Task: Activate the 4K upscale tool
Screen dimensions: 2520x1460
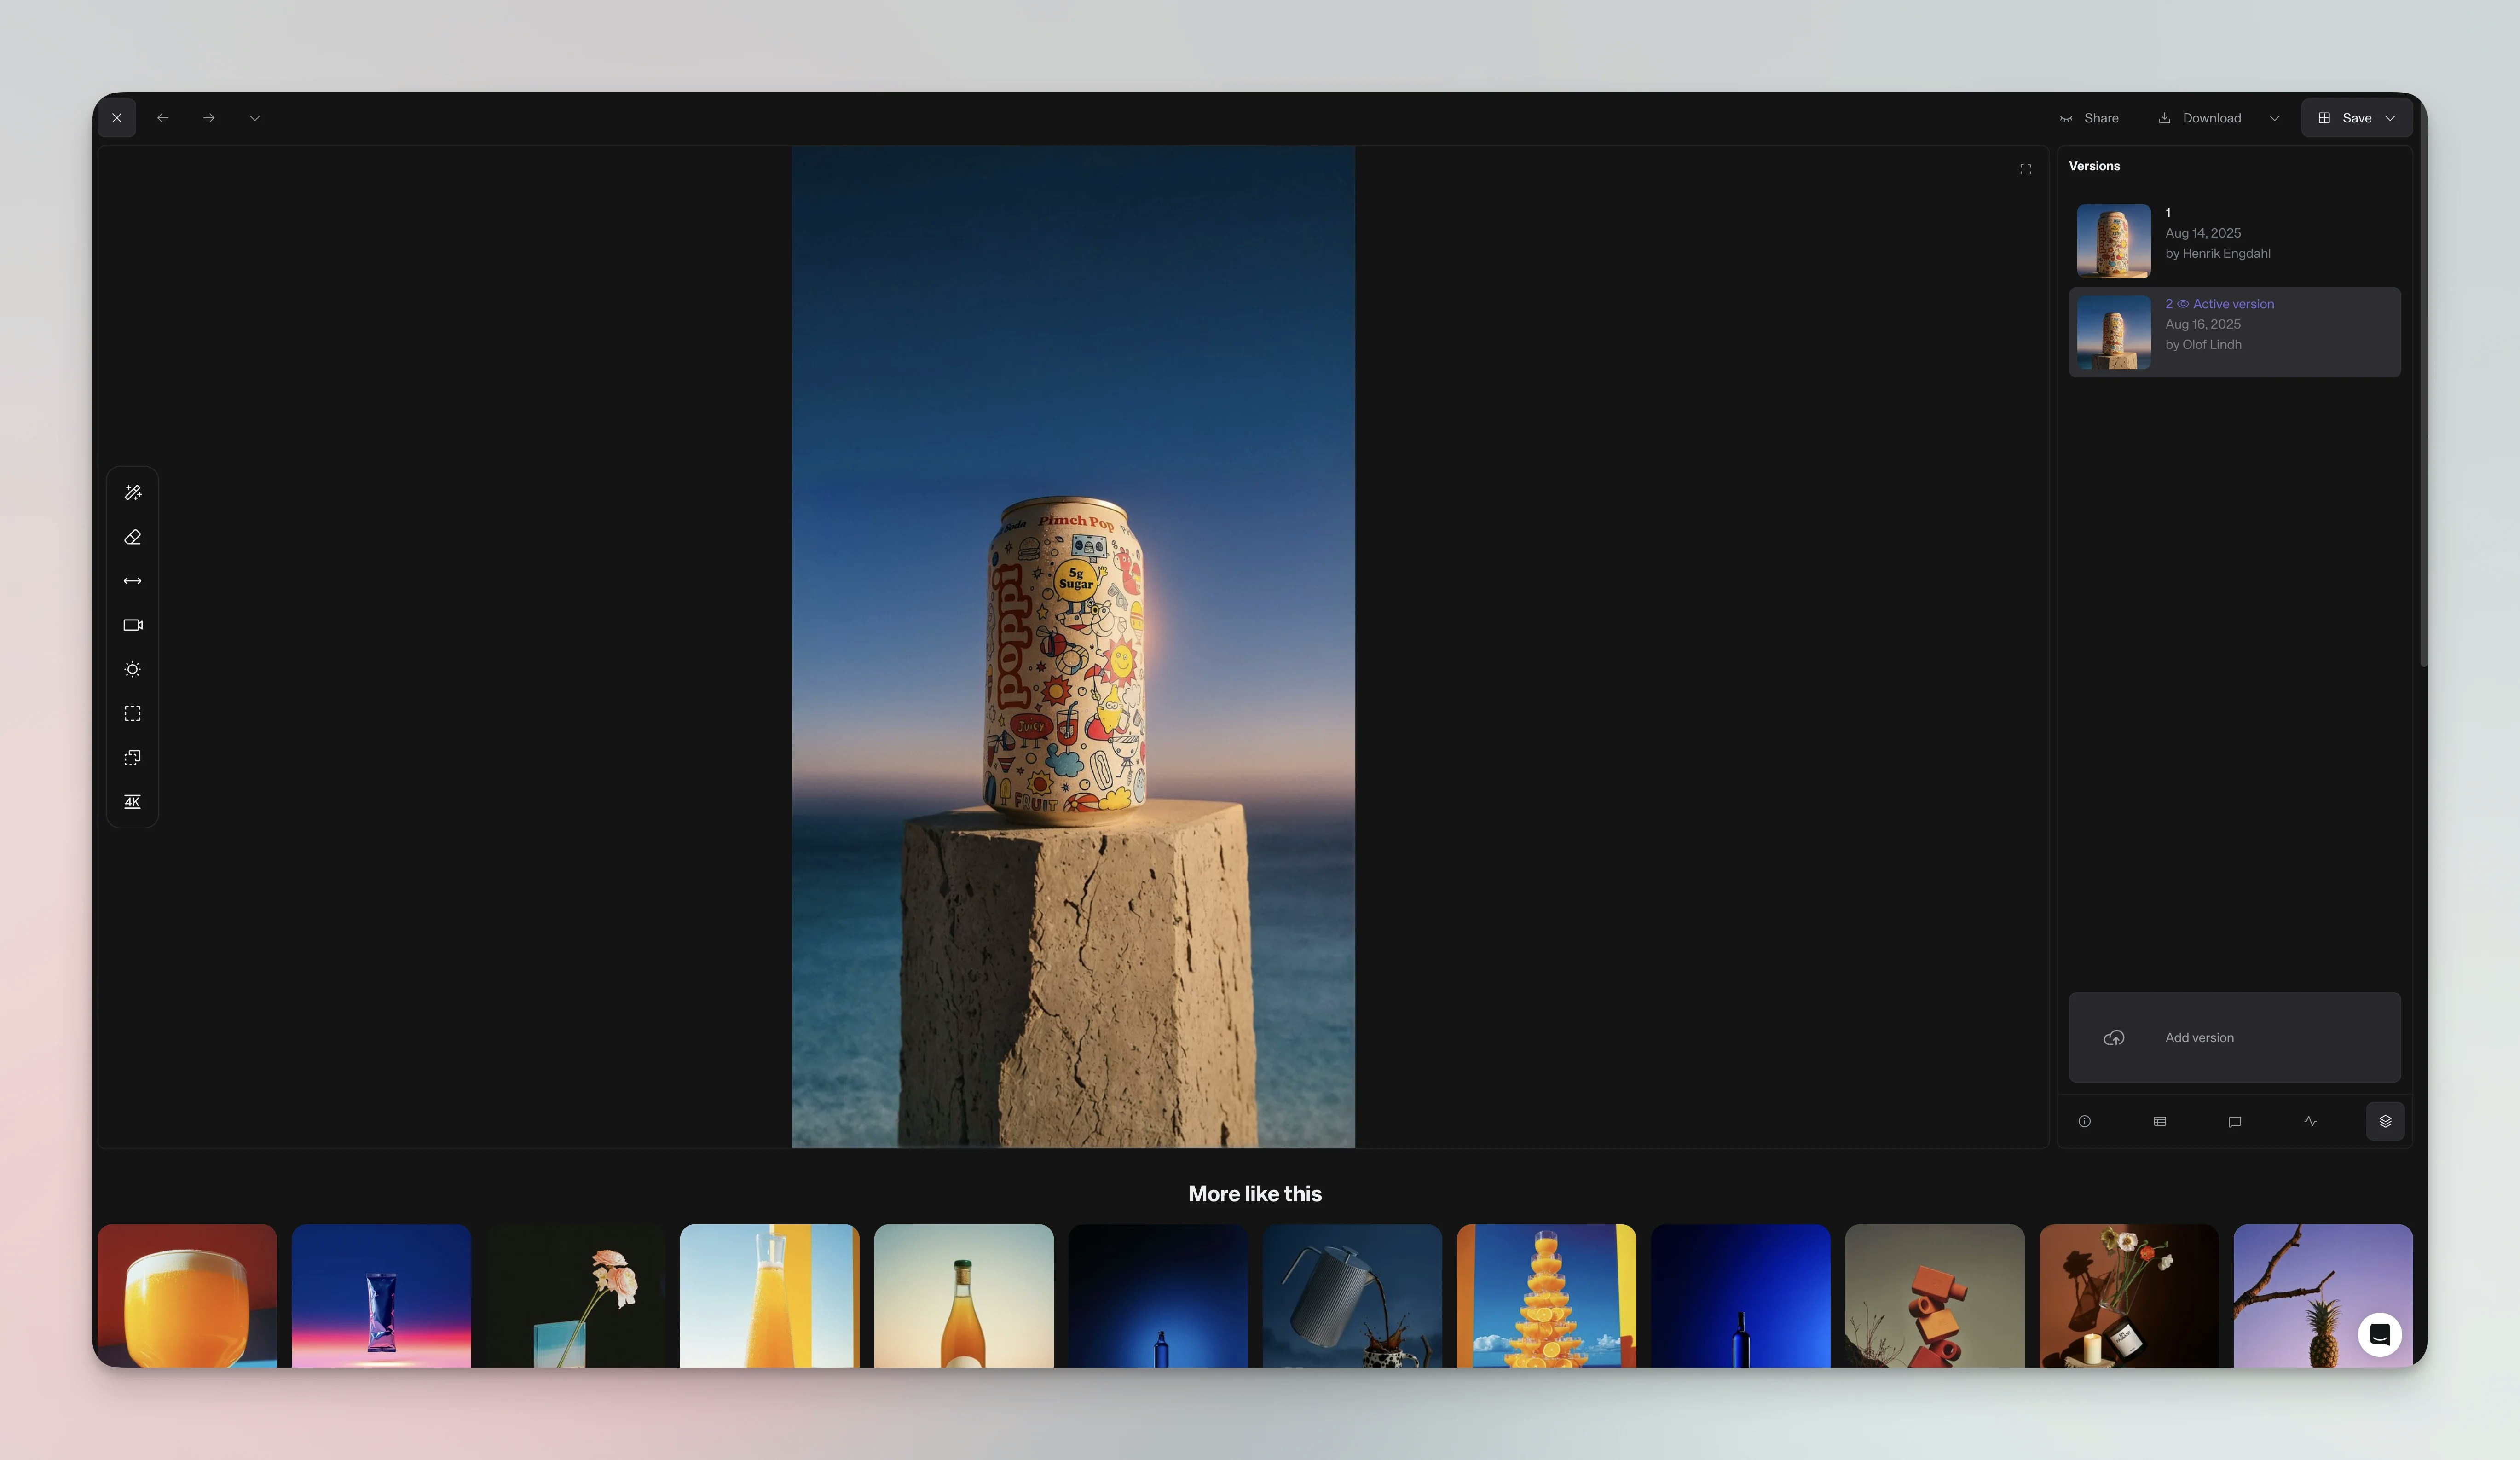Action: (x=132, y=802)
